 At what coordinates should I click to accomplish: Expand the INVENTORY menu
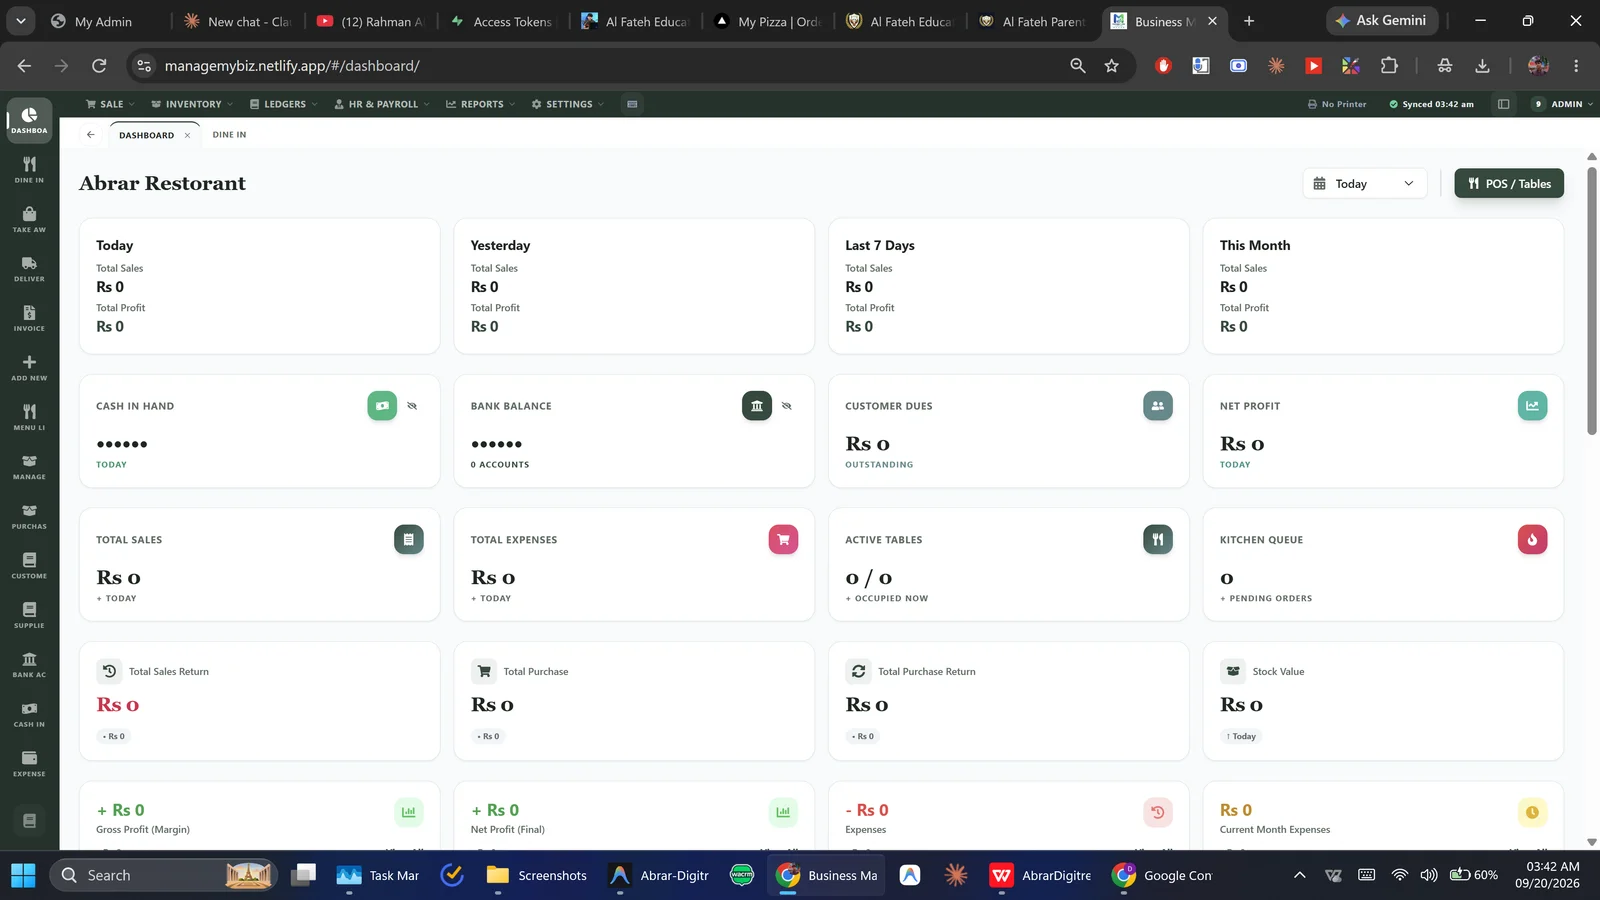coord(192,104)
